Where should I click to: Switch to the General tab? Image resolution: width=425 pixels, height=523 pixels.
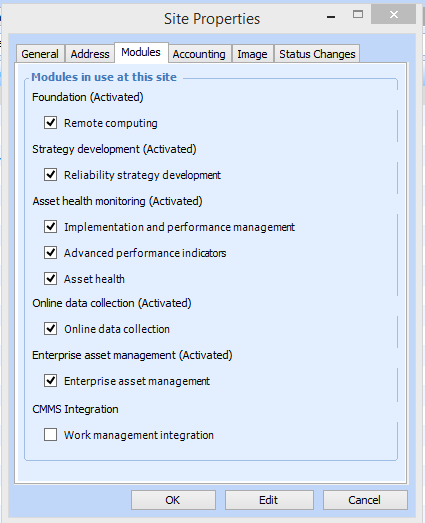coord(40,54)
